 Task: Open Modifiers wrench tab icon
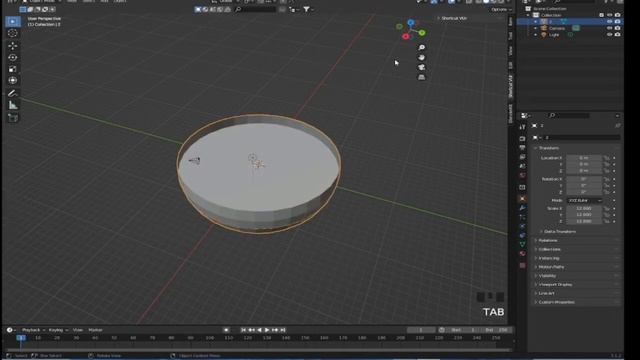point(522,208)
